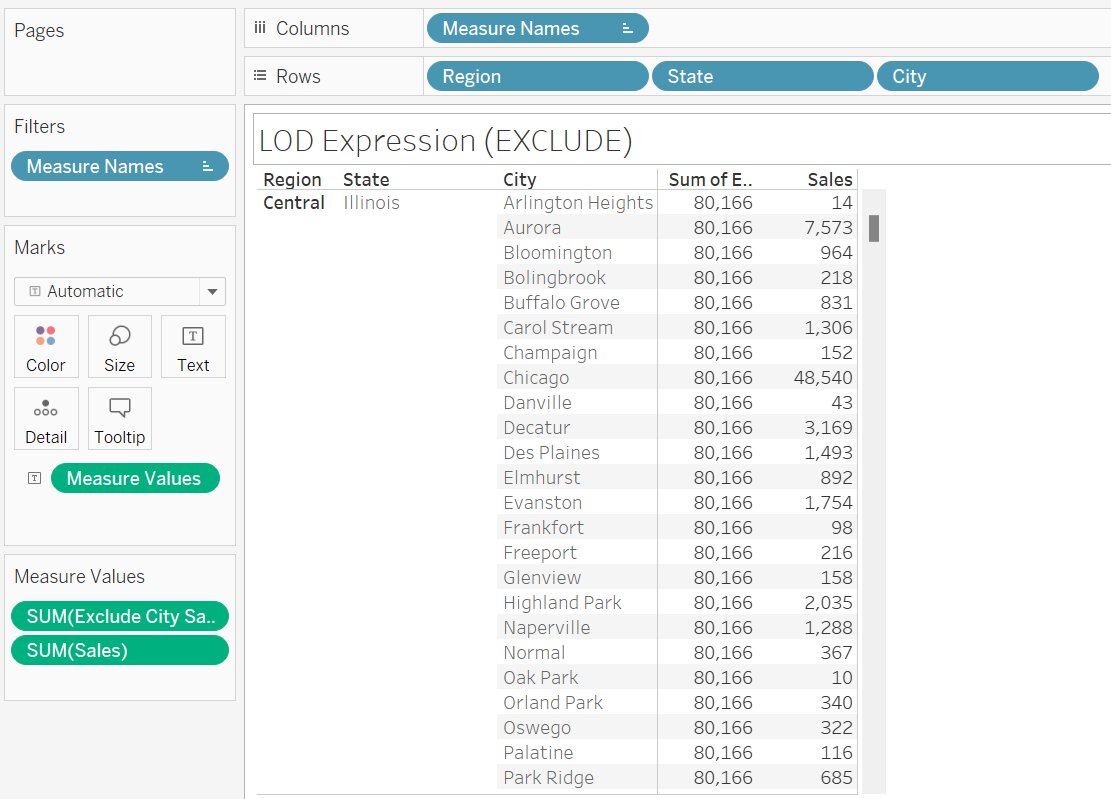Image resolution: width=1111 pixels, height=799 pixels.
Task: Click the Sales column header
Action: [830, 180]
